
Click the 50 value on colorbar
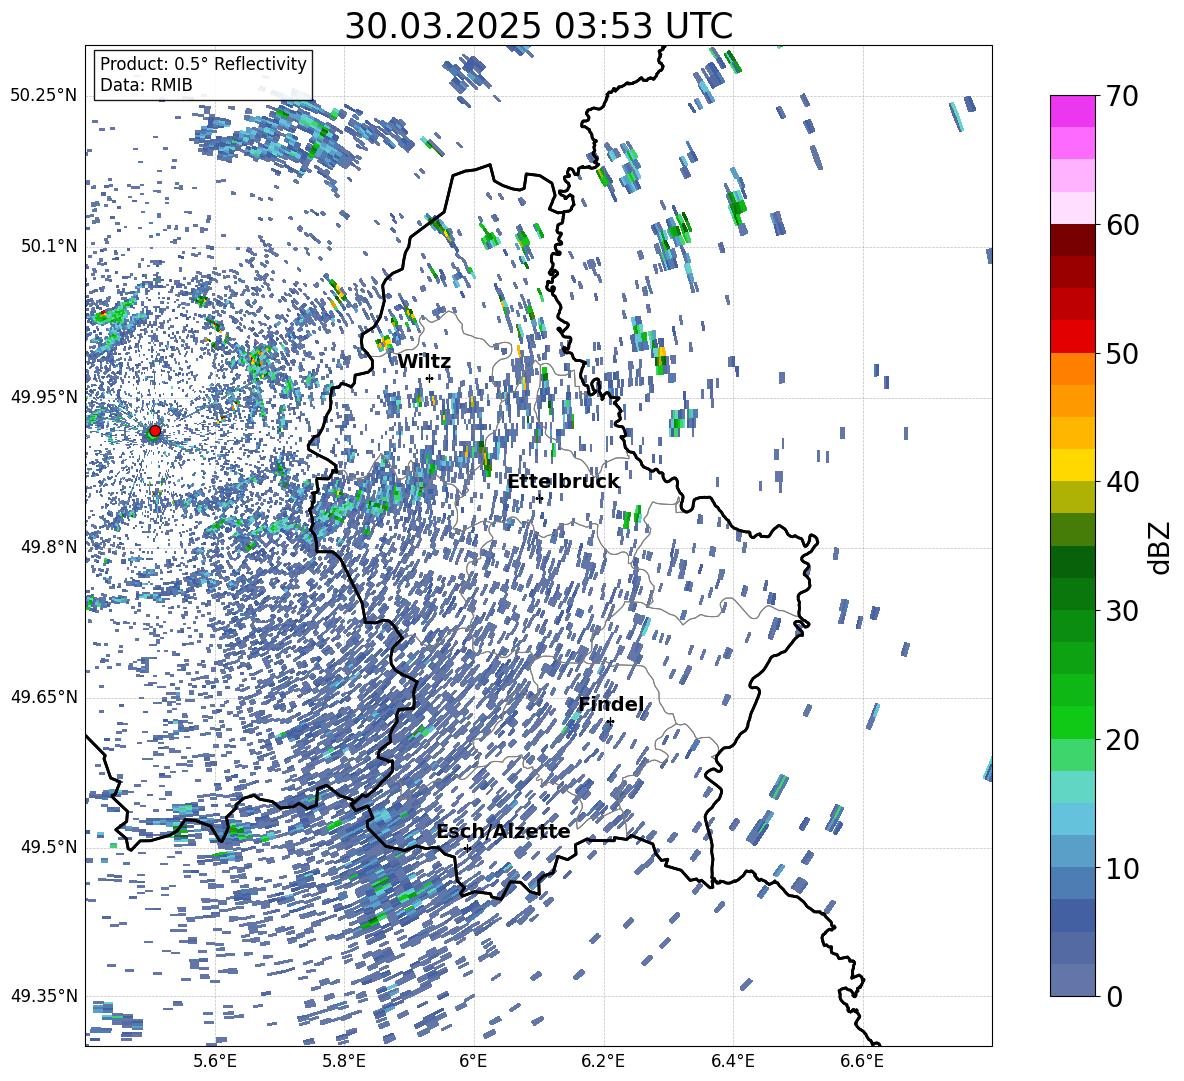(x=1122, y=353)
